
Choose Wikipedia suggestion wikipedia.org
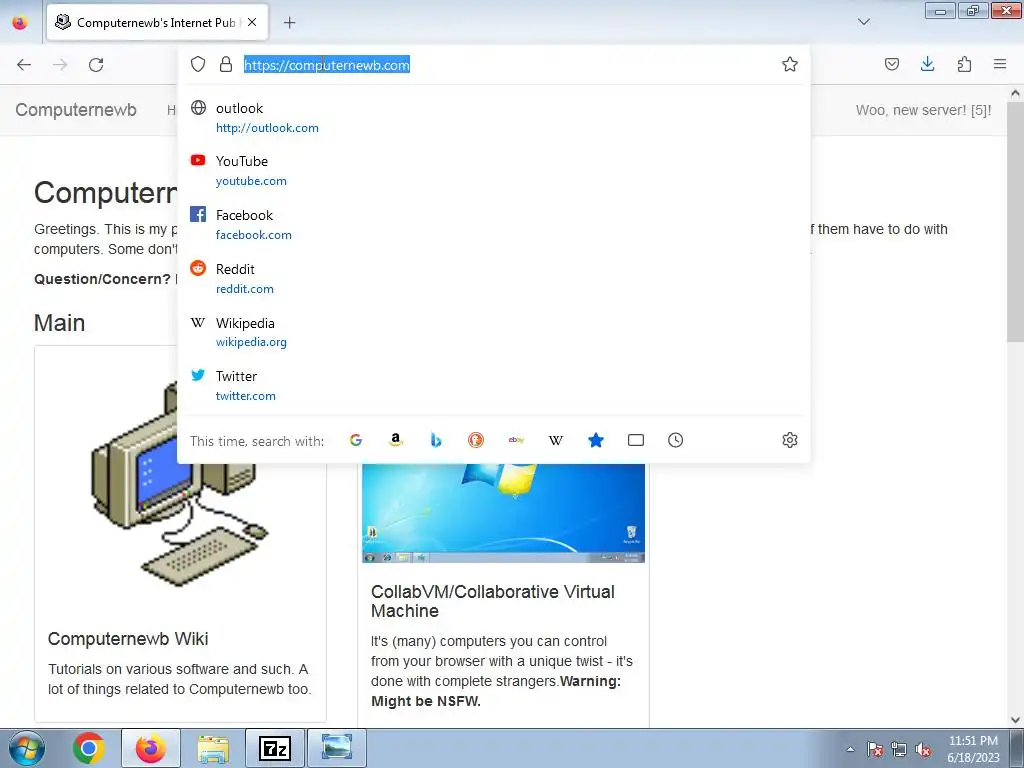(494, 332)
